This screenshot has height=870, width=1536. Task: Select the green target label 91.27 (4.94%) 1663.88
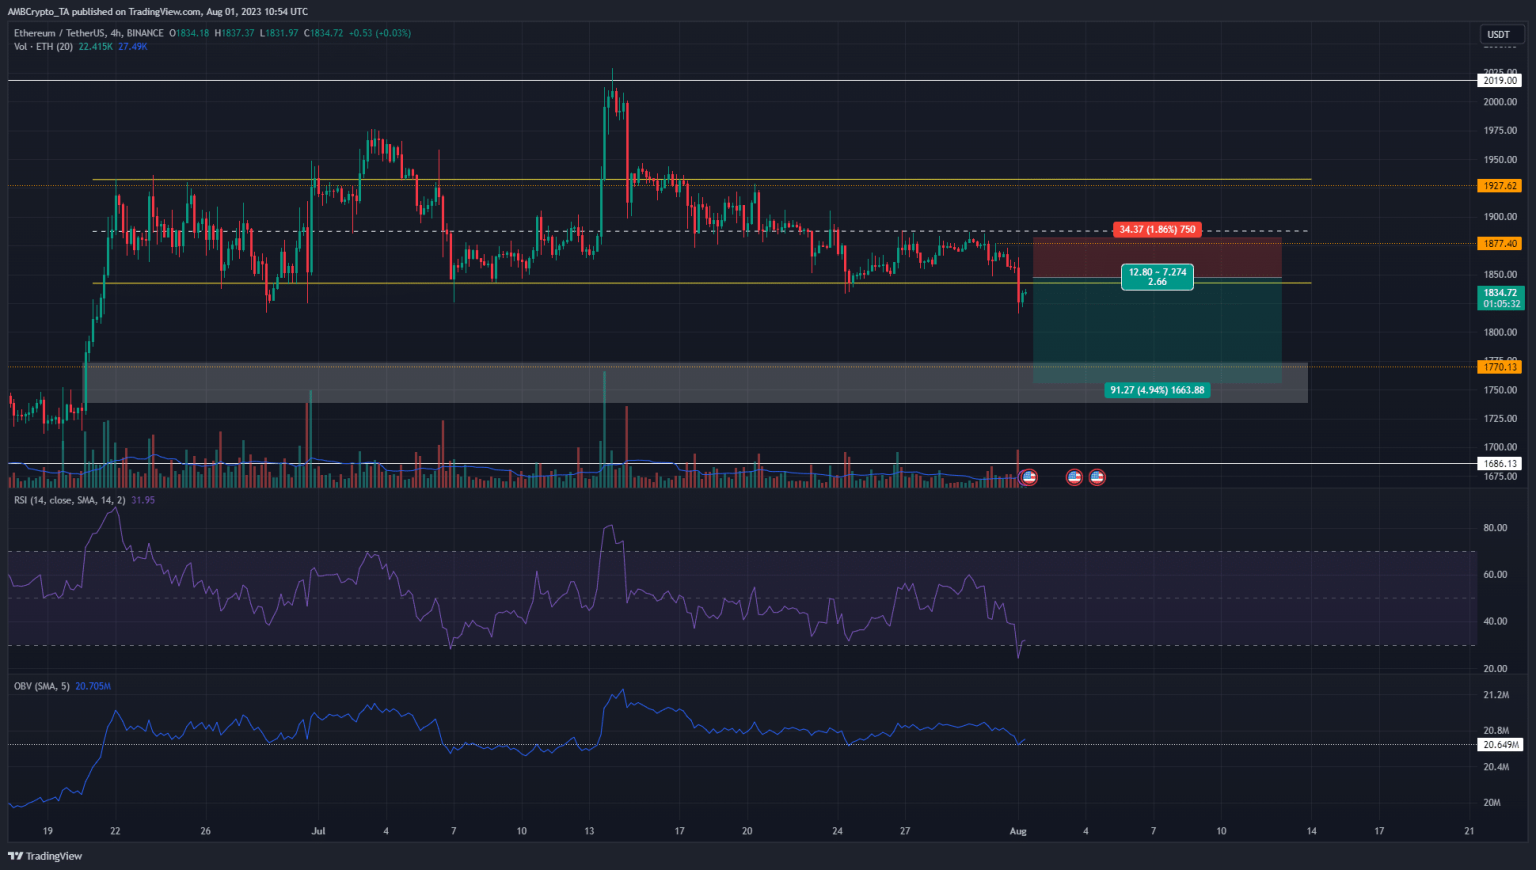(x=1157, y=390)
